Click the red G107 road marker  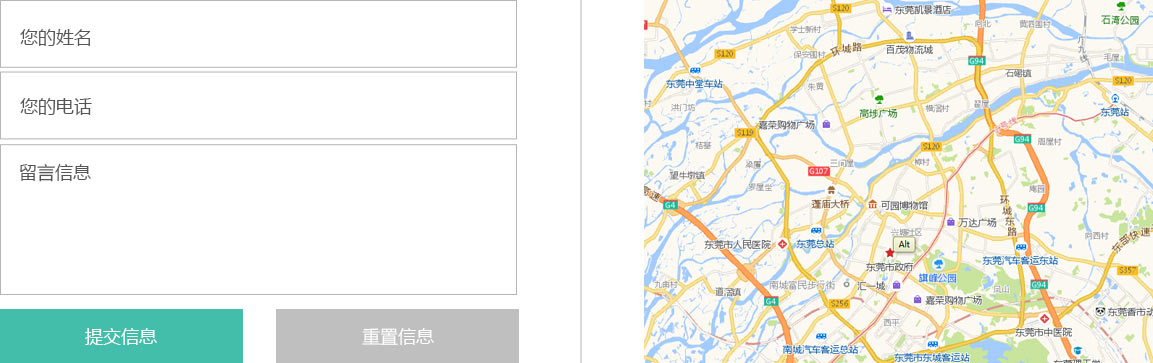tap(819, 171)
